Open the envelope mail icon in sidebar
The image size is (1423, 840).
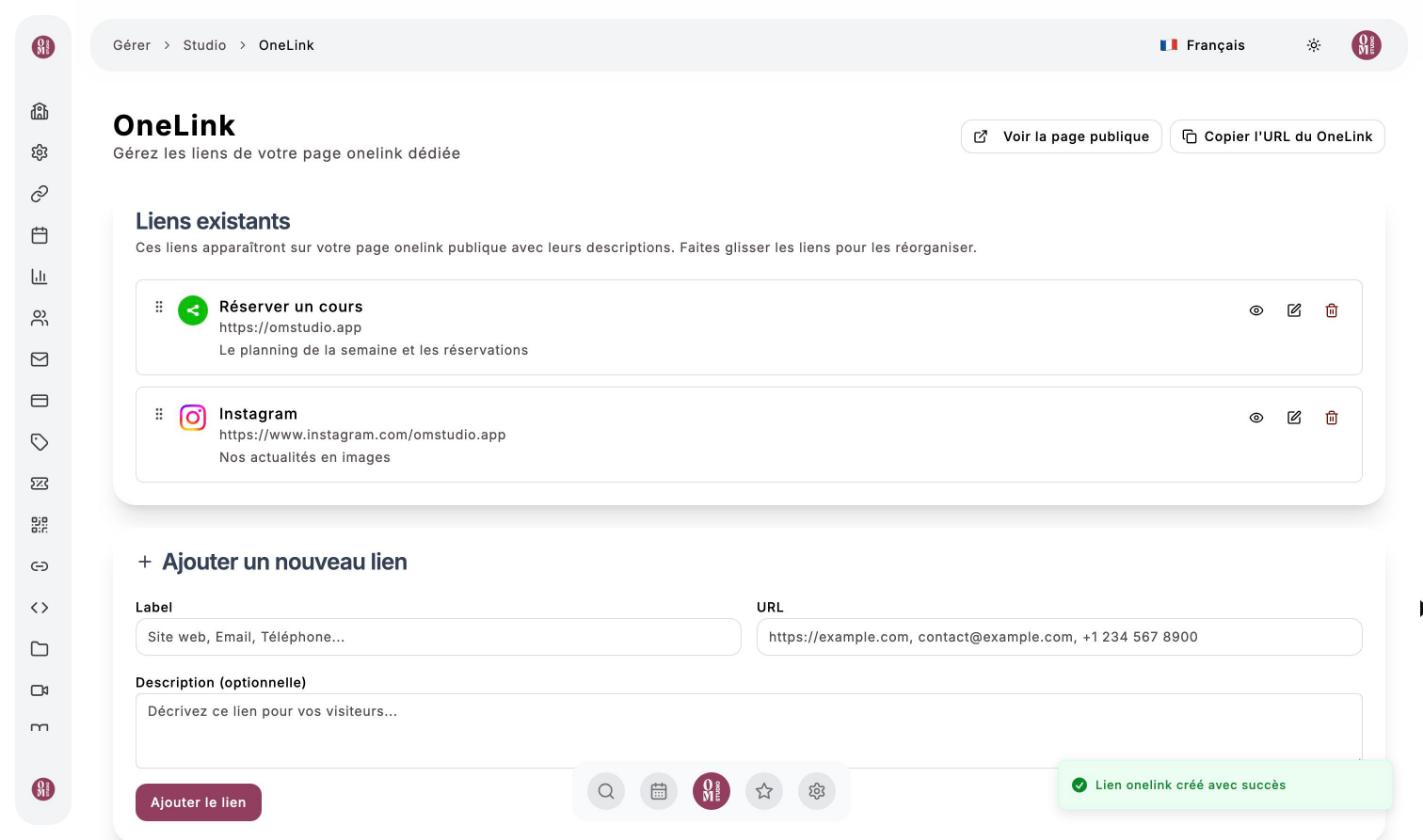pyautogui.click(x=40, y=359)
